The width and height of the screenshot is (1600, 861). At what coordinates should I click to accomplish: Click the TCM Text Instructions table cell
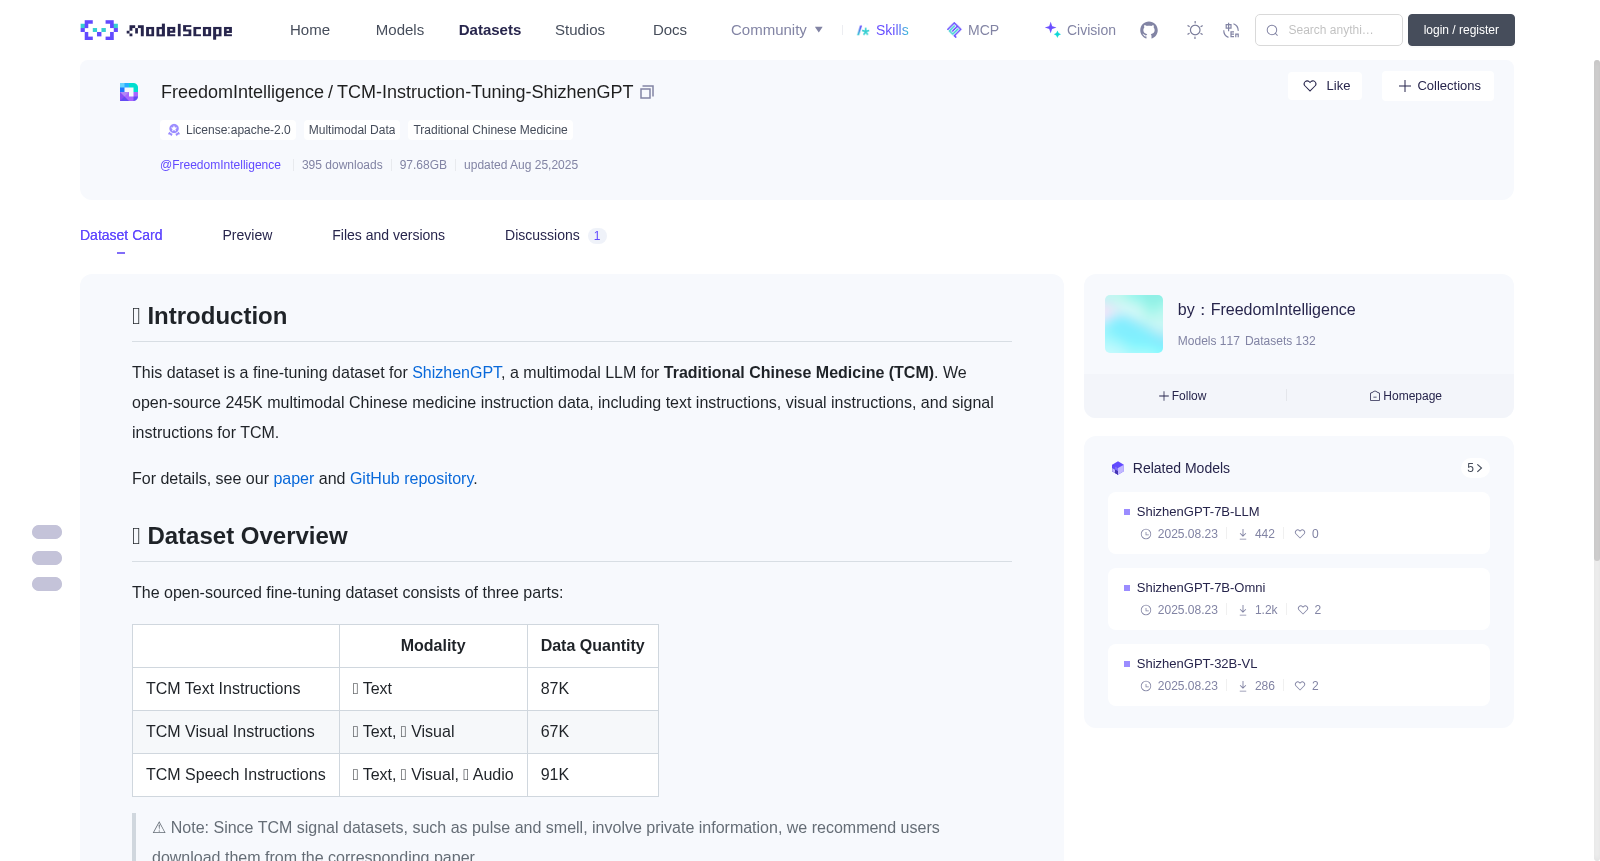click(236, 689)
